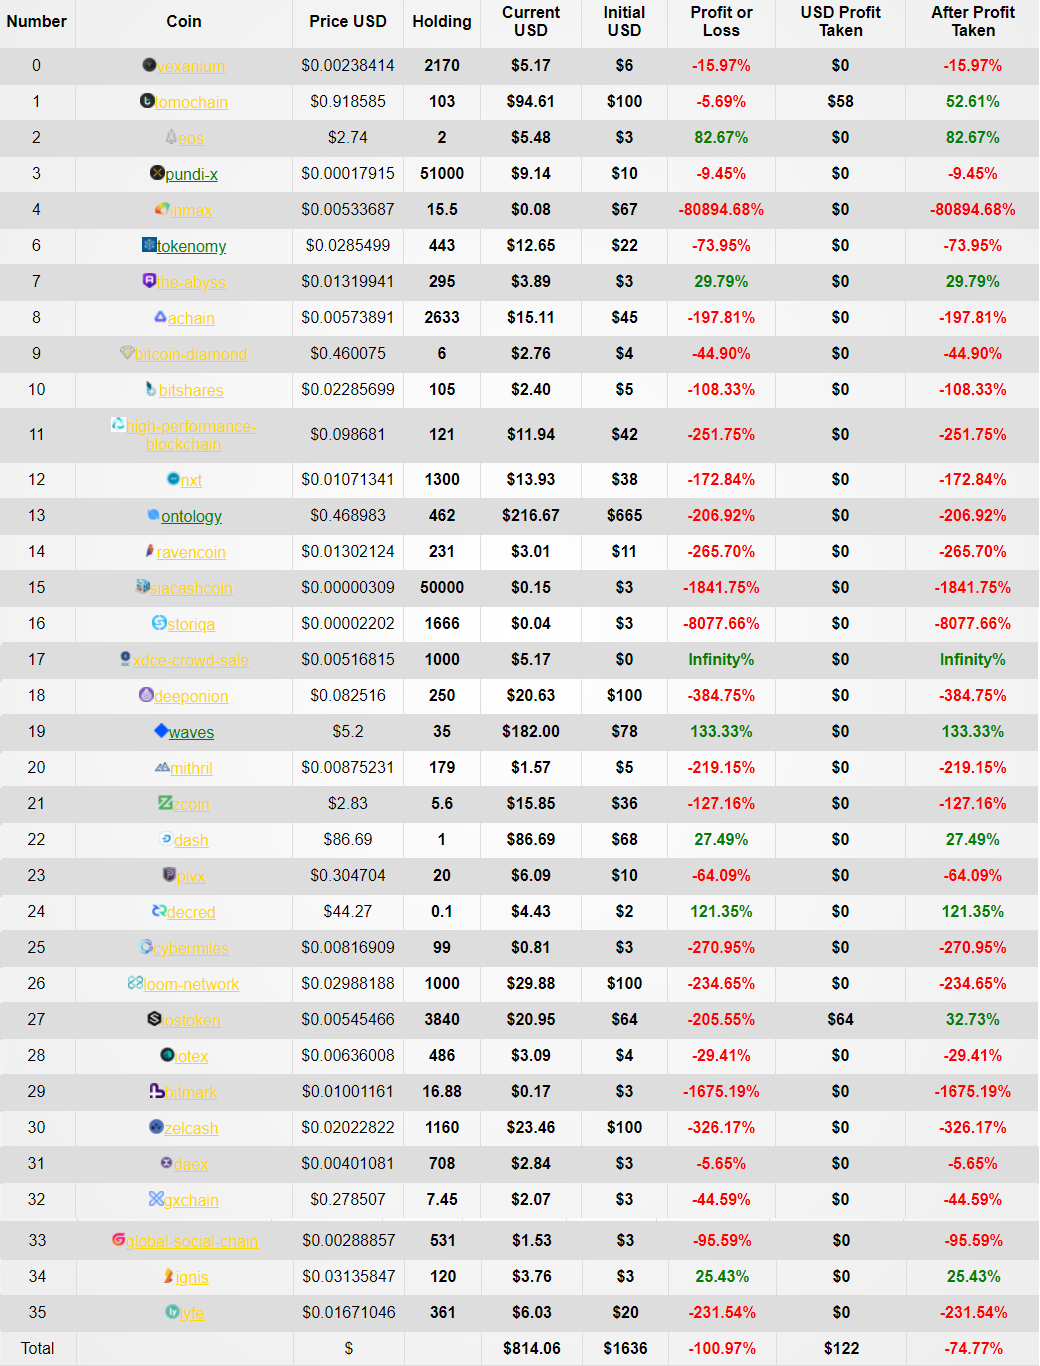Click the Profit or Loss column header

click(x=721, y=22)
